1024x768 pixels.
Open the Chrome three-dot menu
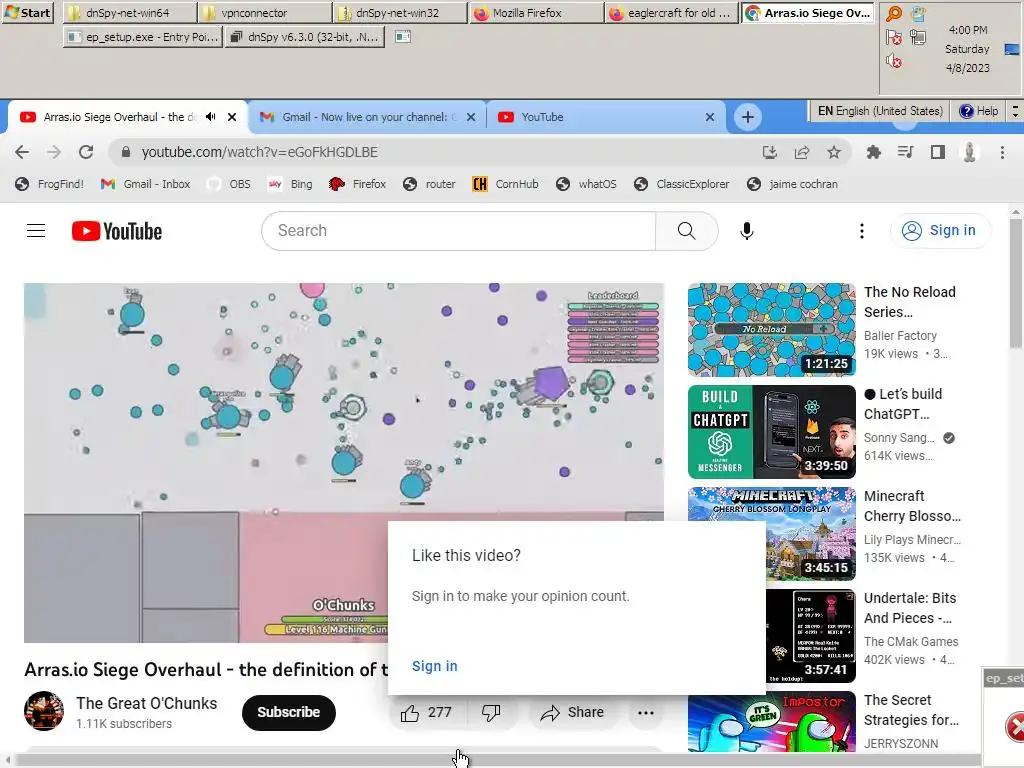[1002, 152]
